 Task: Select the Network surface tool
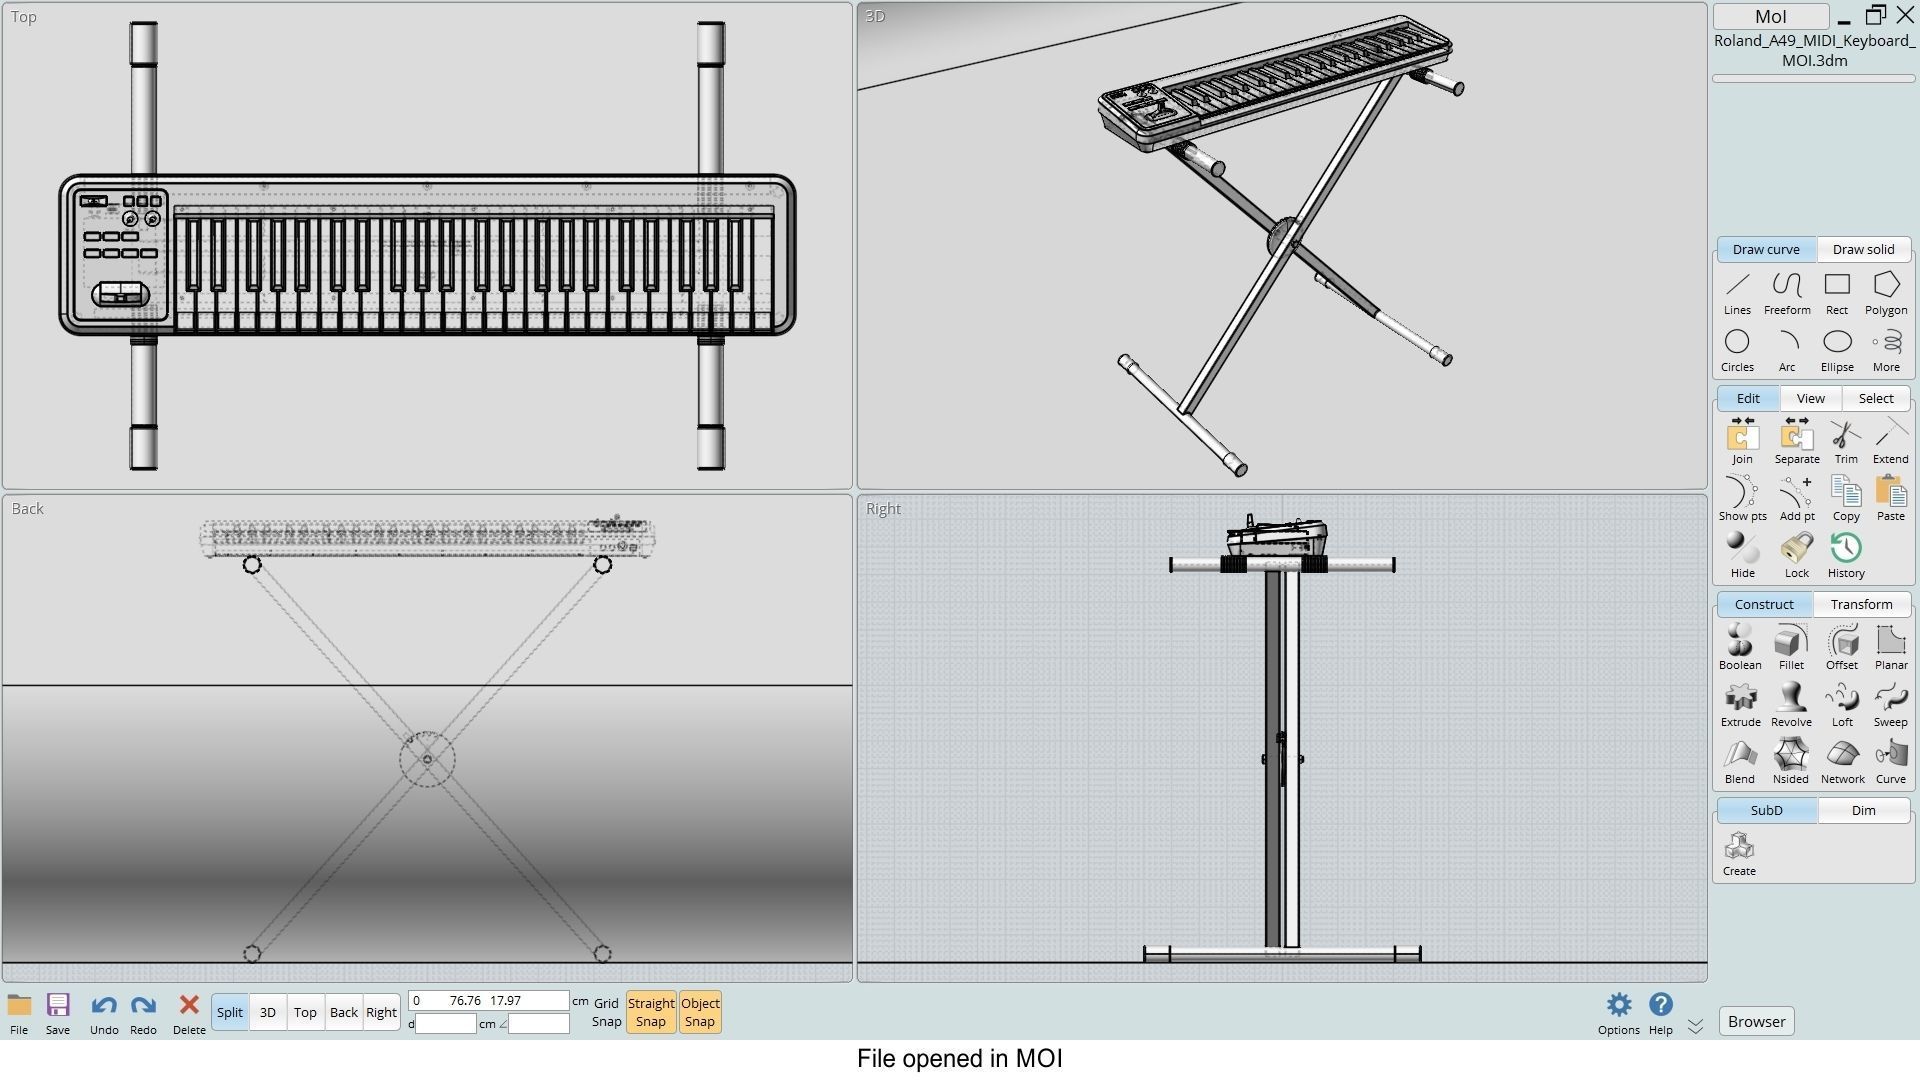point(1842,762)
